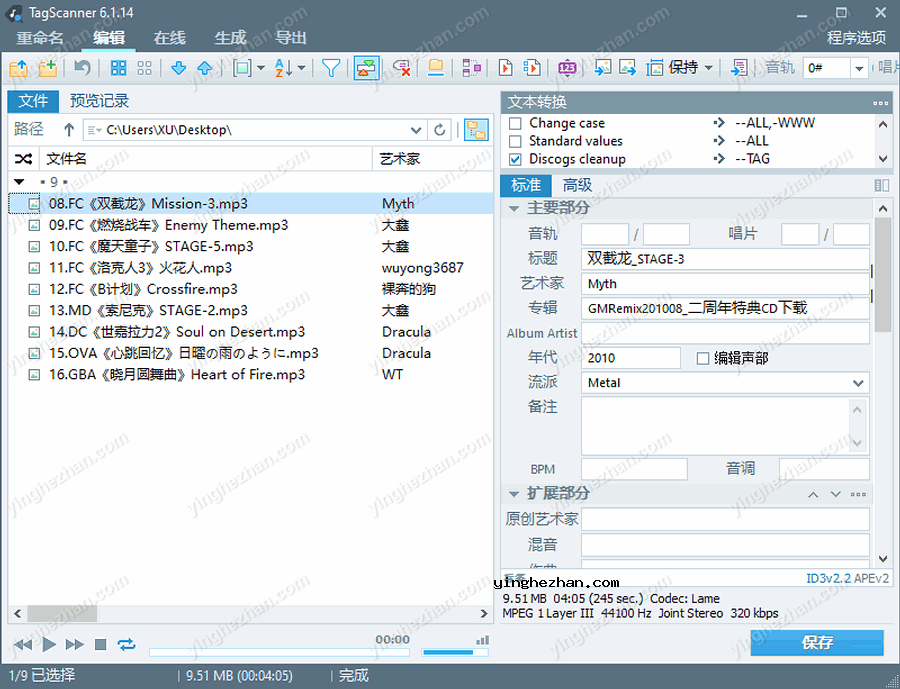This screenshot has height=689, width=900.
Task: Collapse the 主要部分 section
Action: coord(514,208)
